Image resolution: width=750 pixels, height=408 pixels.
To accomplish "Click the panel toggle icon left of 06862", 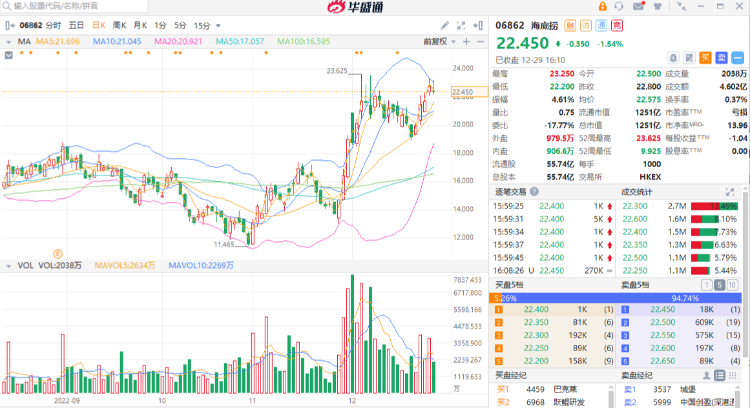I will pyautogui.click(x=10, y=25).
